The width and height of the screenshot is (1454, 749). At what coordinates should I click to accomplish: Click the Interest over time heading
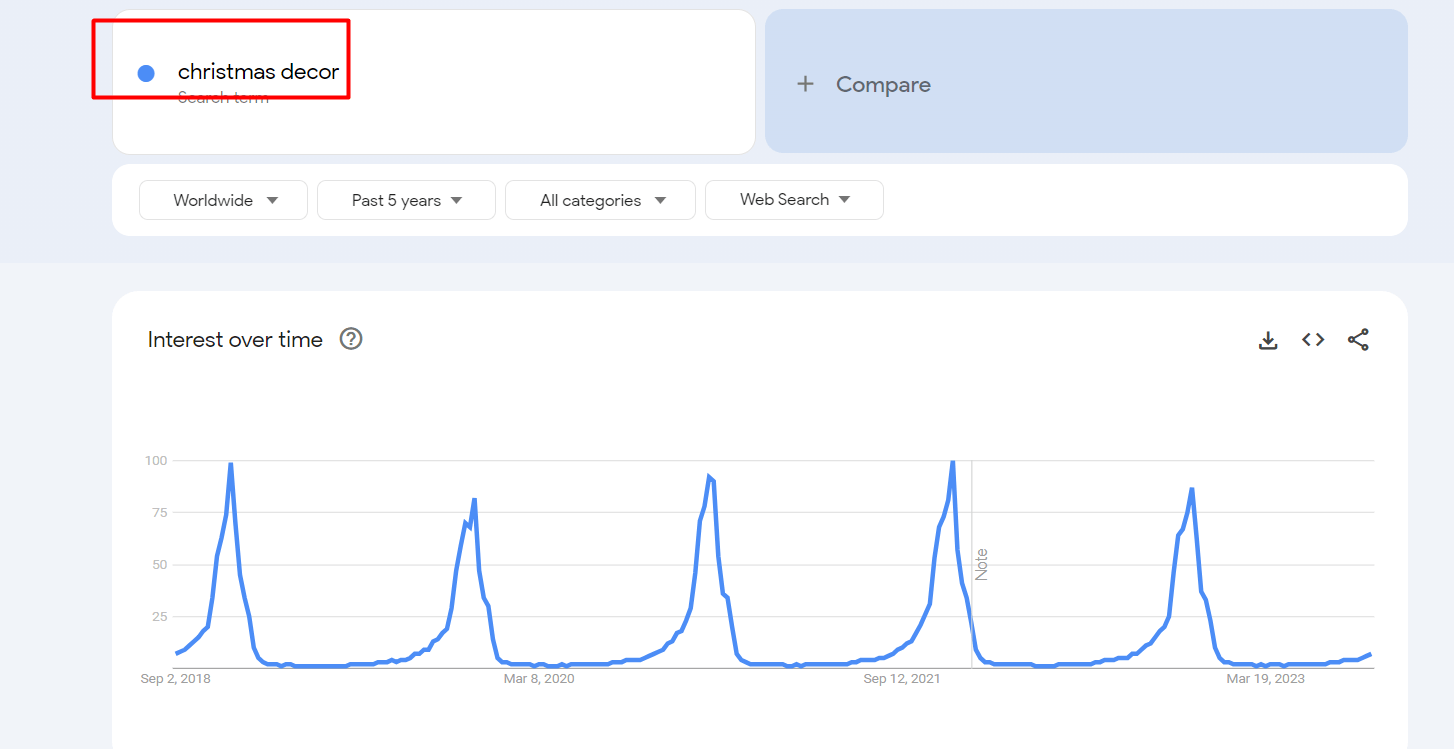coord(235,340)
